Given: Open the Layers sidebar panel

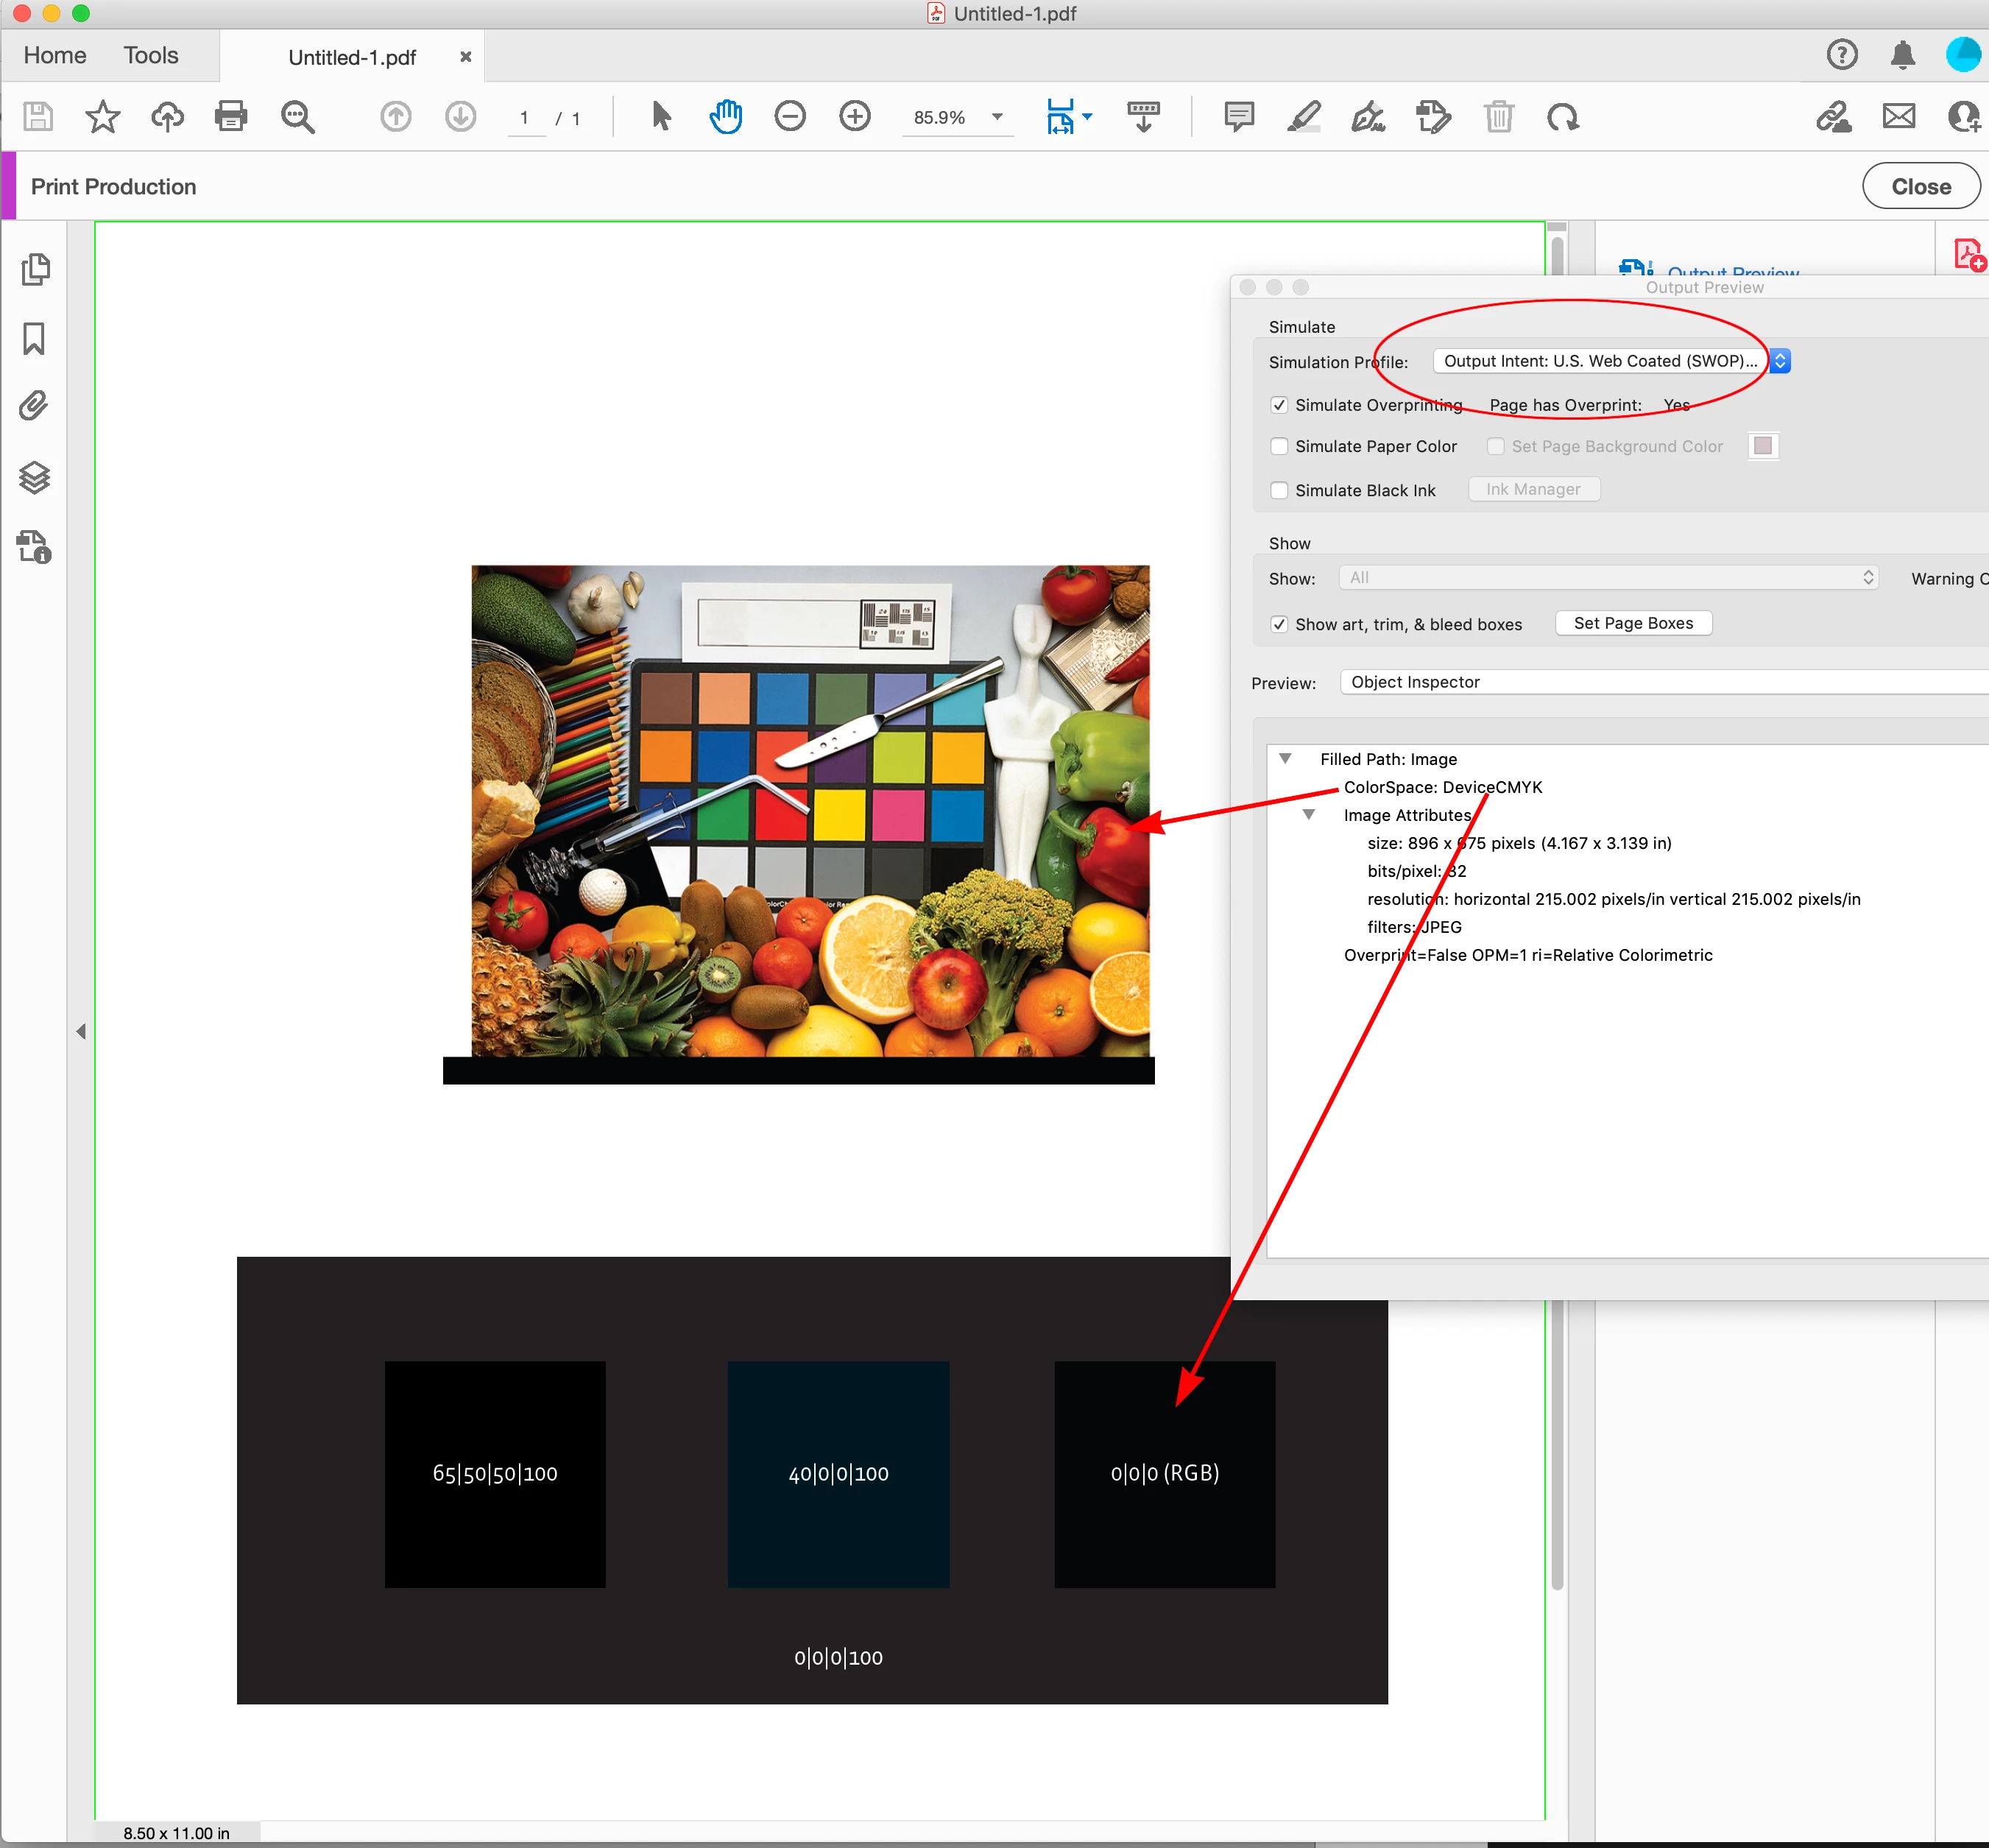Looking at the screenshot, I should click(x=34, y=477).
